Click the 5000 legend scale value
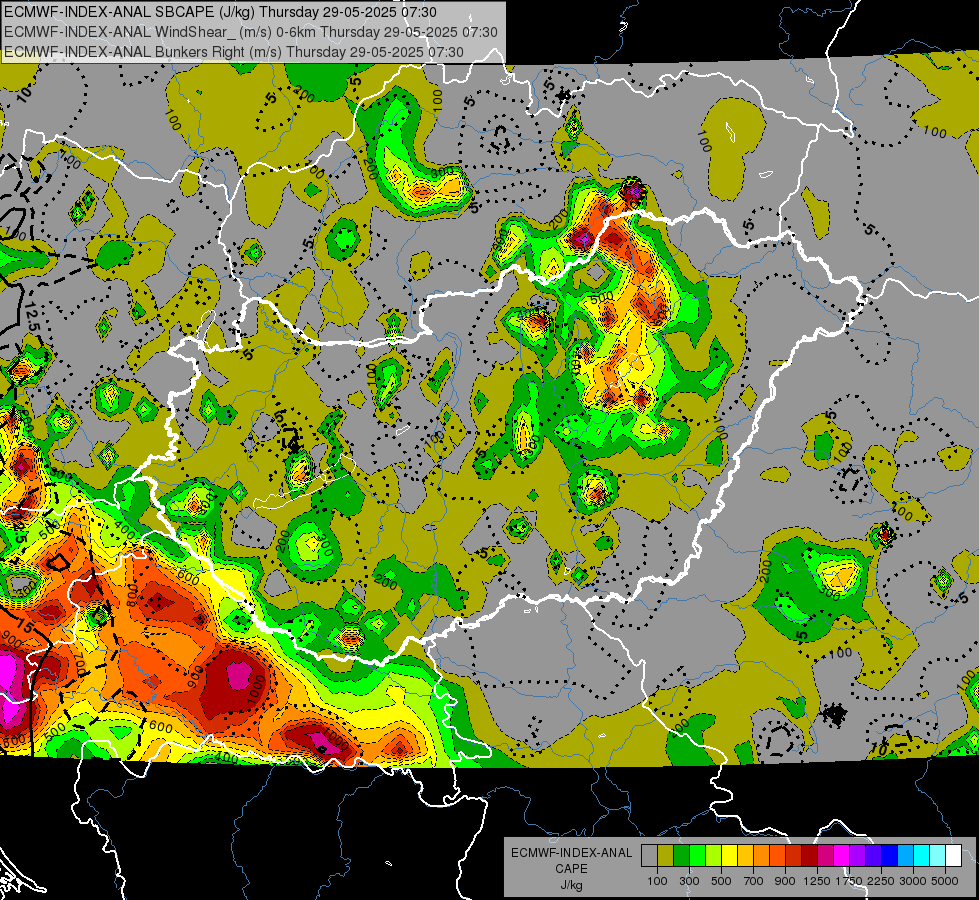Viewport: 979px width, 900px height. tap(945, 881)
